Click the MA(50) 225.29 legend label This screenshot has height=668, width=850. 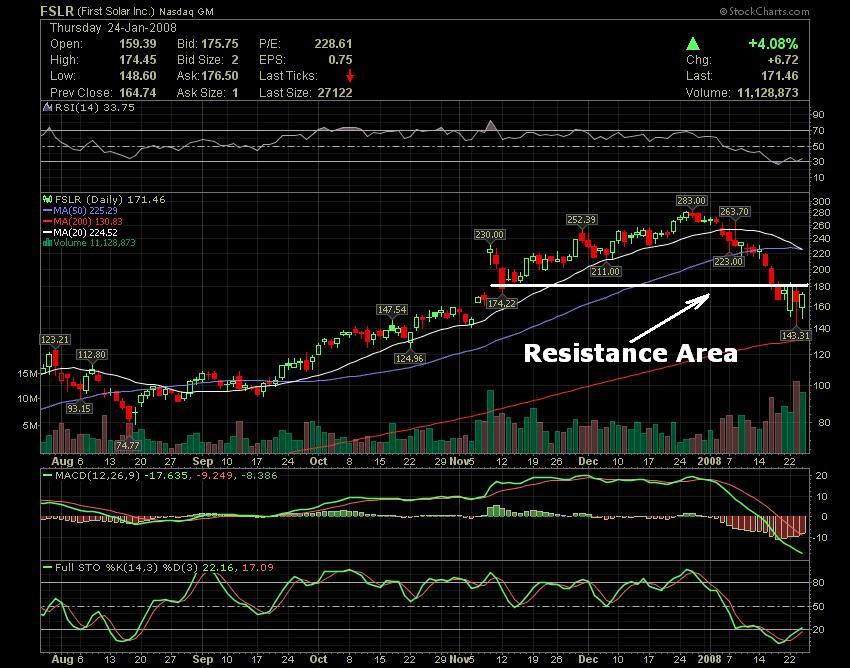click(86, 210)
